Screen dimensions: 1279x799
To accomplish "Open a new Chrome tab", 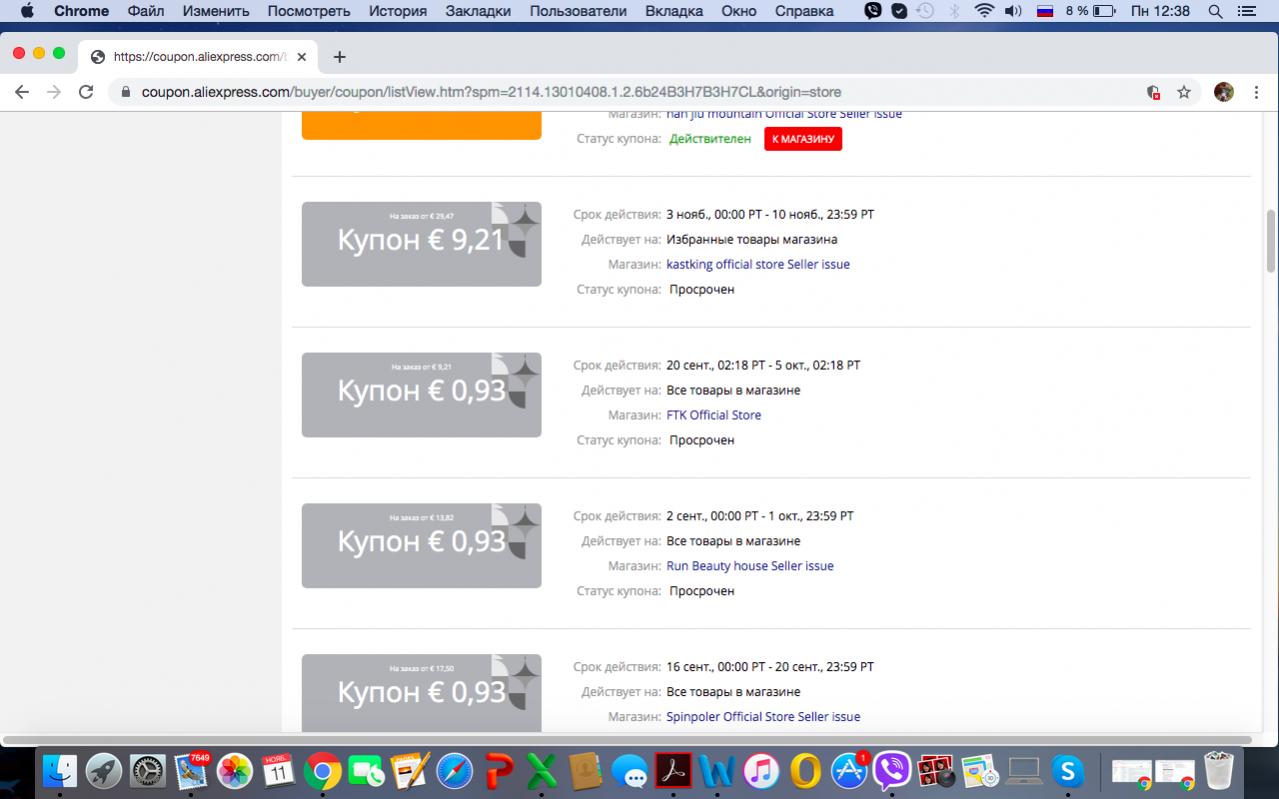I will (339, 57).
